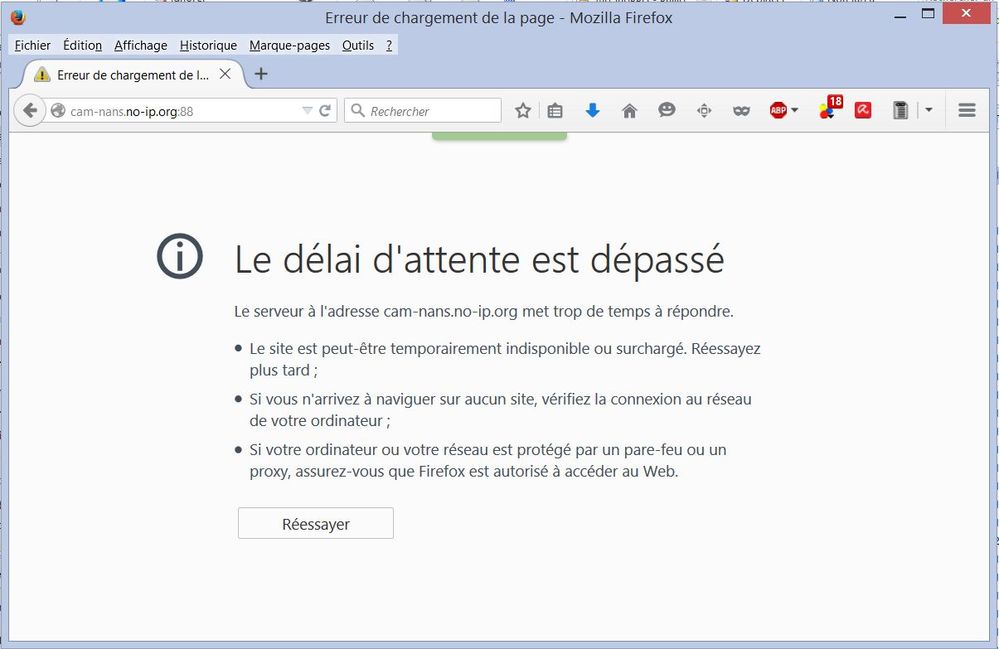Viewport: 999px width, 649px height.
Task: Open the Marque-pages menu
Action: pos(290,45)
